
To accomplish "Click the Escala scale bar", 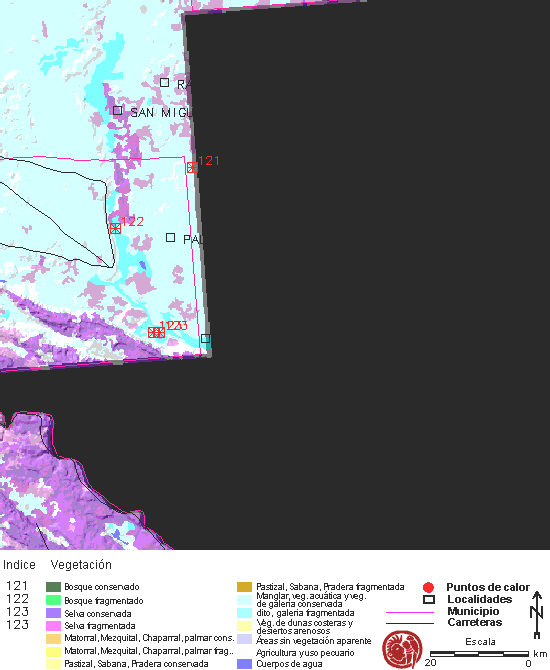I will 479,654.
